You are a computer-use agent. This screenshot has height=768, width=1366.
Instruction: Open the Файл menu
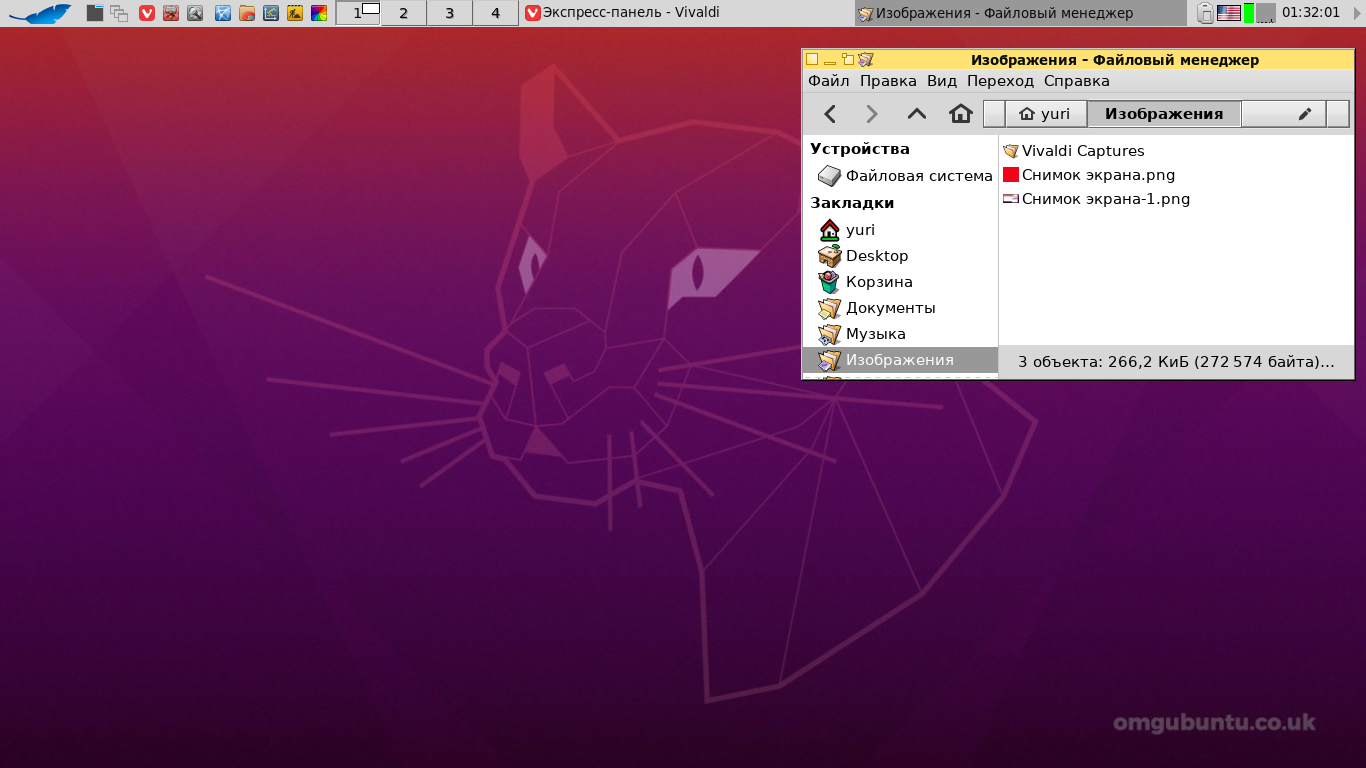click(829, 81)
